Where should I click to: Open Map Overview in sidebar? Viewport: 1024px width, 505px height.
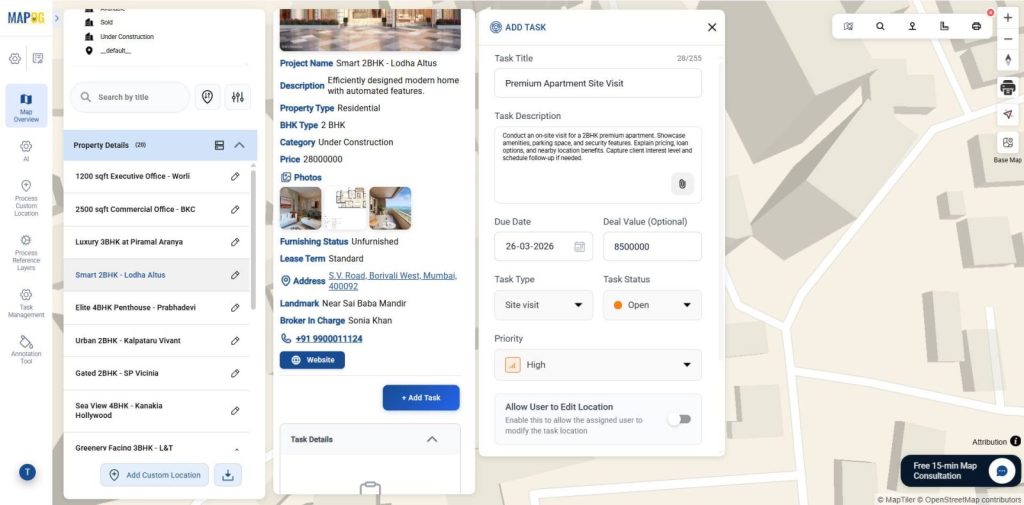26,106
